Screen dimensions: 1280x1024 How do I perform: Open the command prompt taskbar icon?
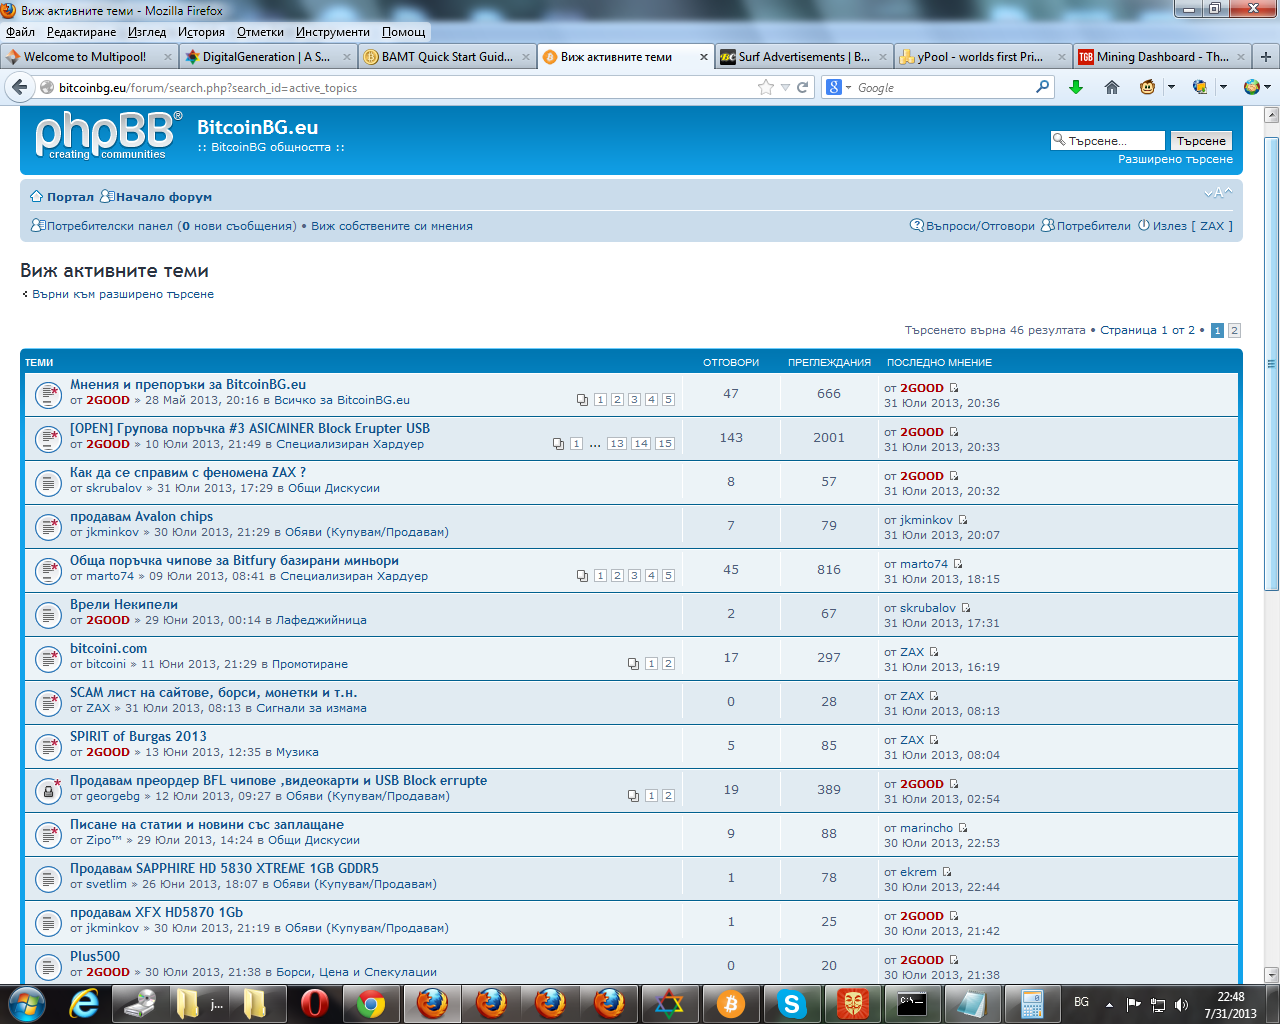(912, 1003)
